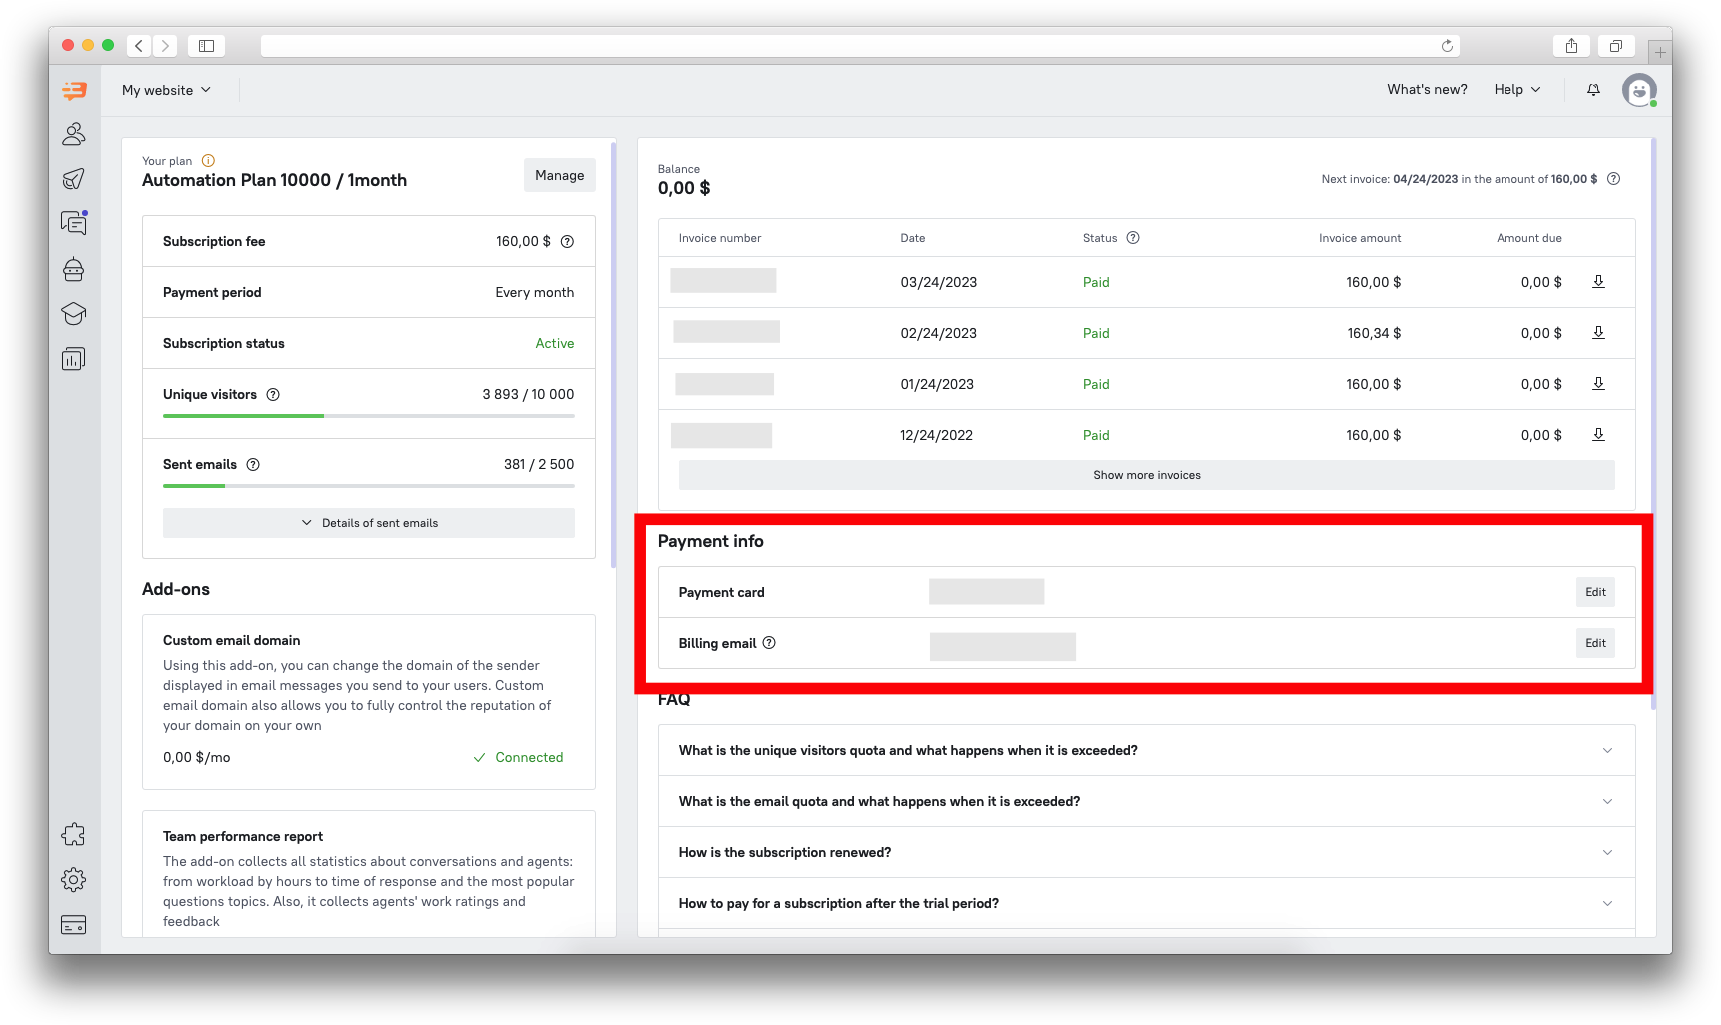Open What's new? in the top bar
The image size is (1721, 1025).
pos(1427,90)
